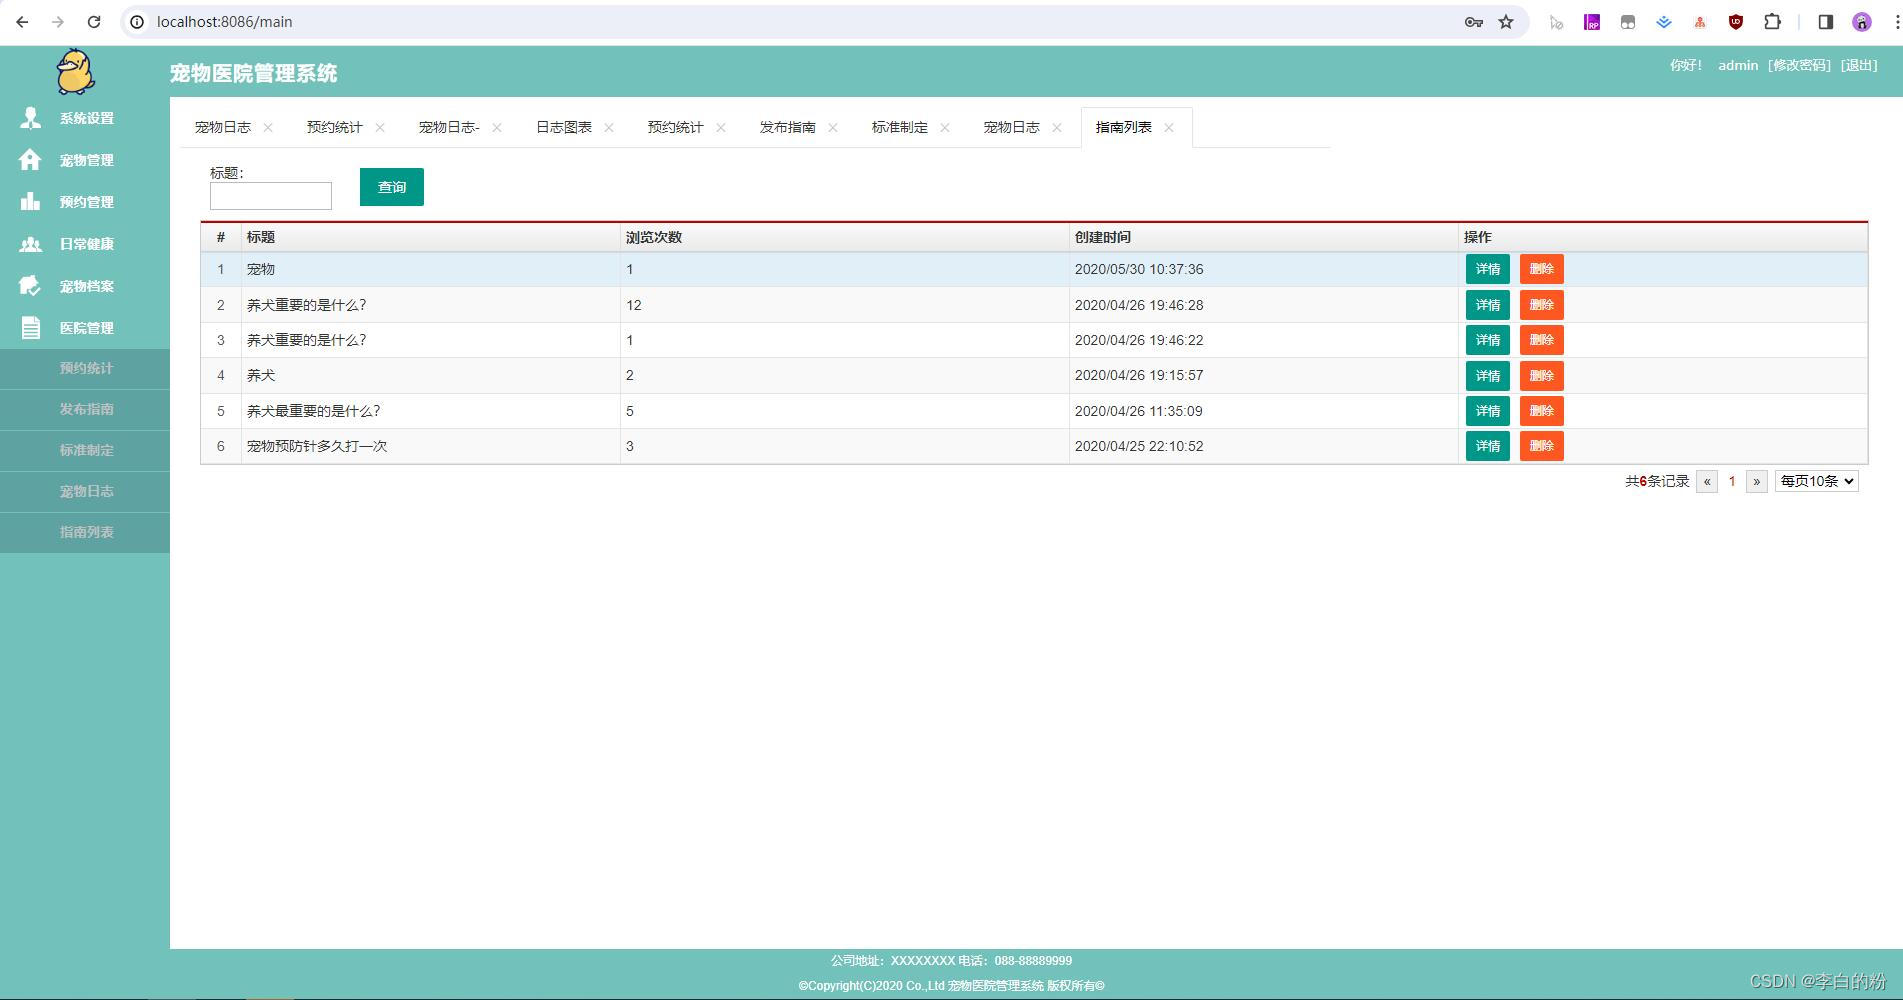The image size is (1903, 1000).
Task: Select the 2020/04/26 11:35:09 date cell
Action: 1264,411
